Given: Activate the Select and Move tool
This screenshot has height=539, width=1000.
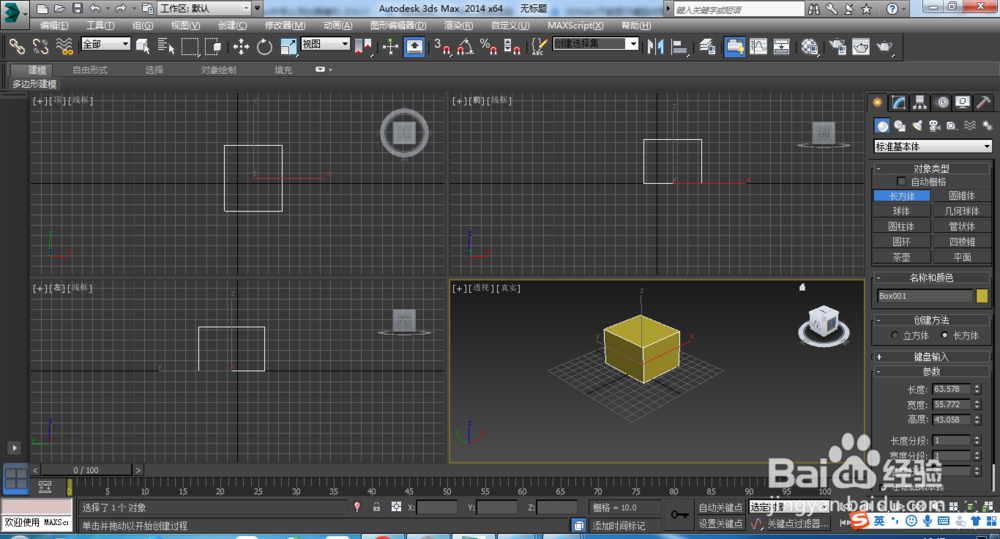Looking at the screenshot, I should point(241,47).
